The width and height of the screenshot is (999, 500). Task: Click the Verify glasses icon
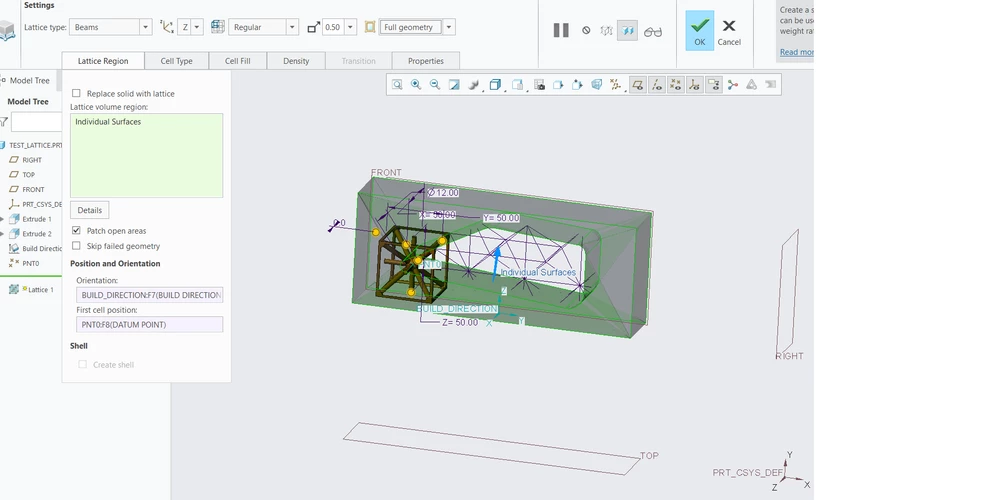(x=653, y=31)
